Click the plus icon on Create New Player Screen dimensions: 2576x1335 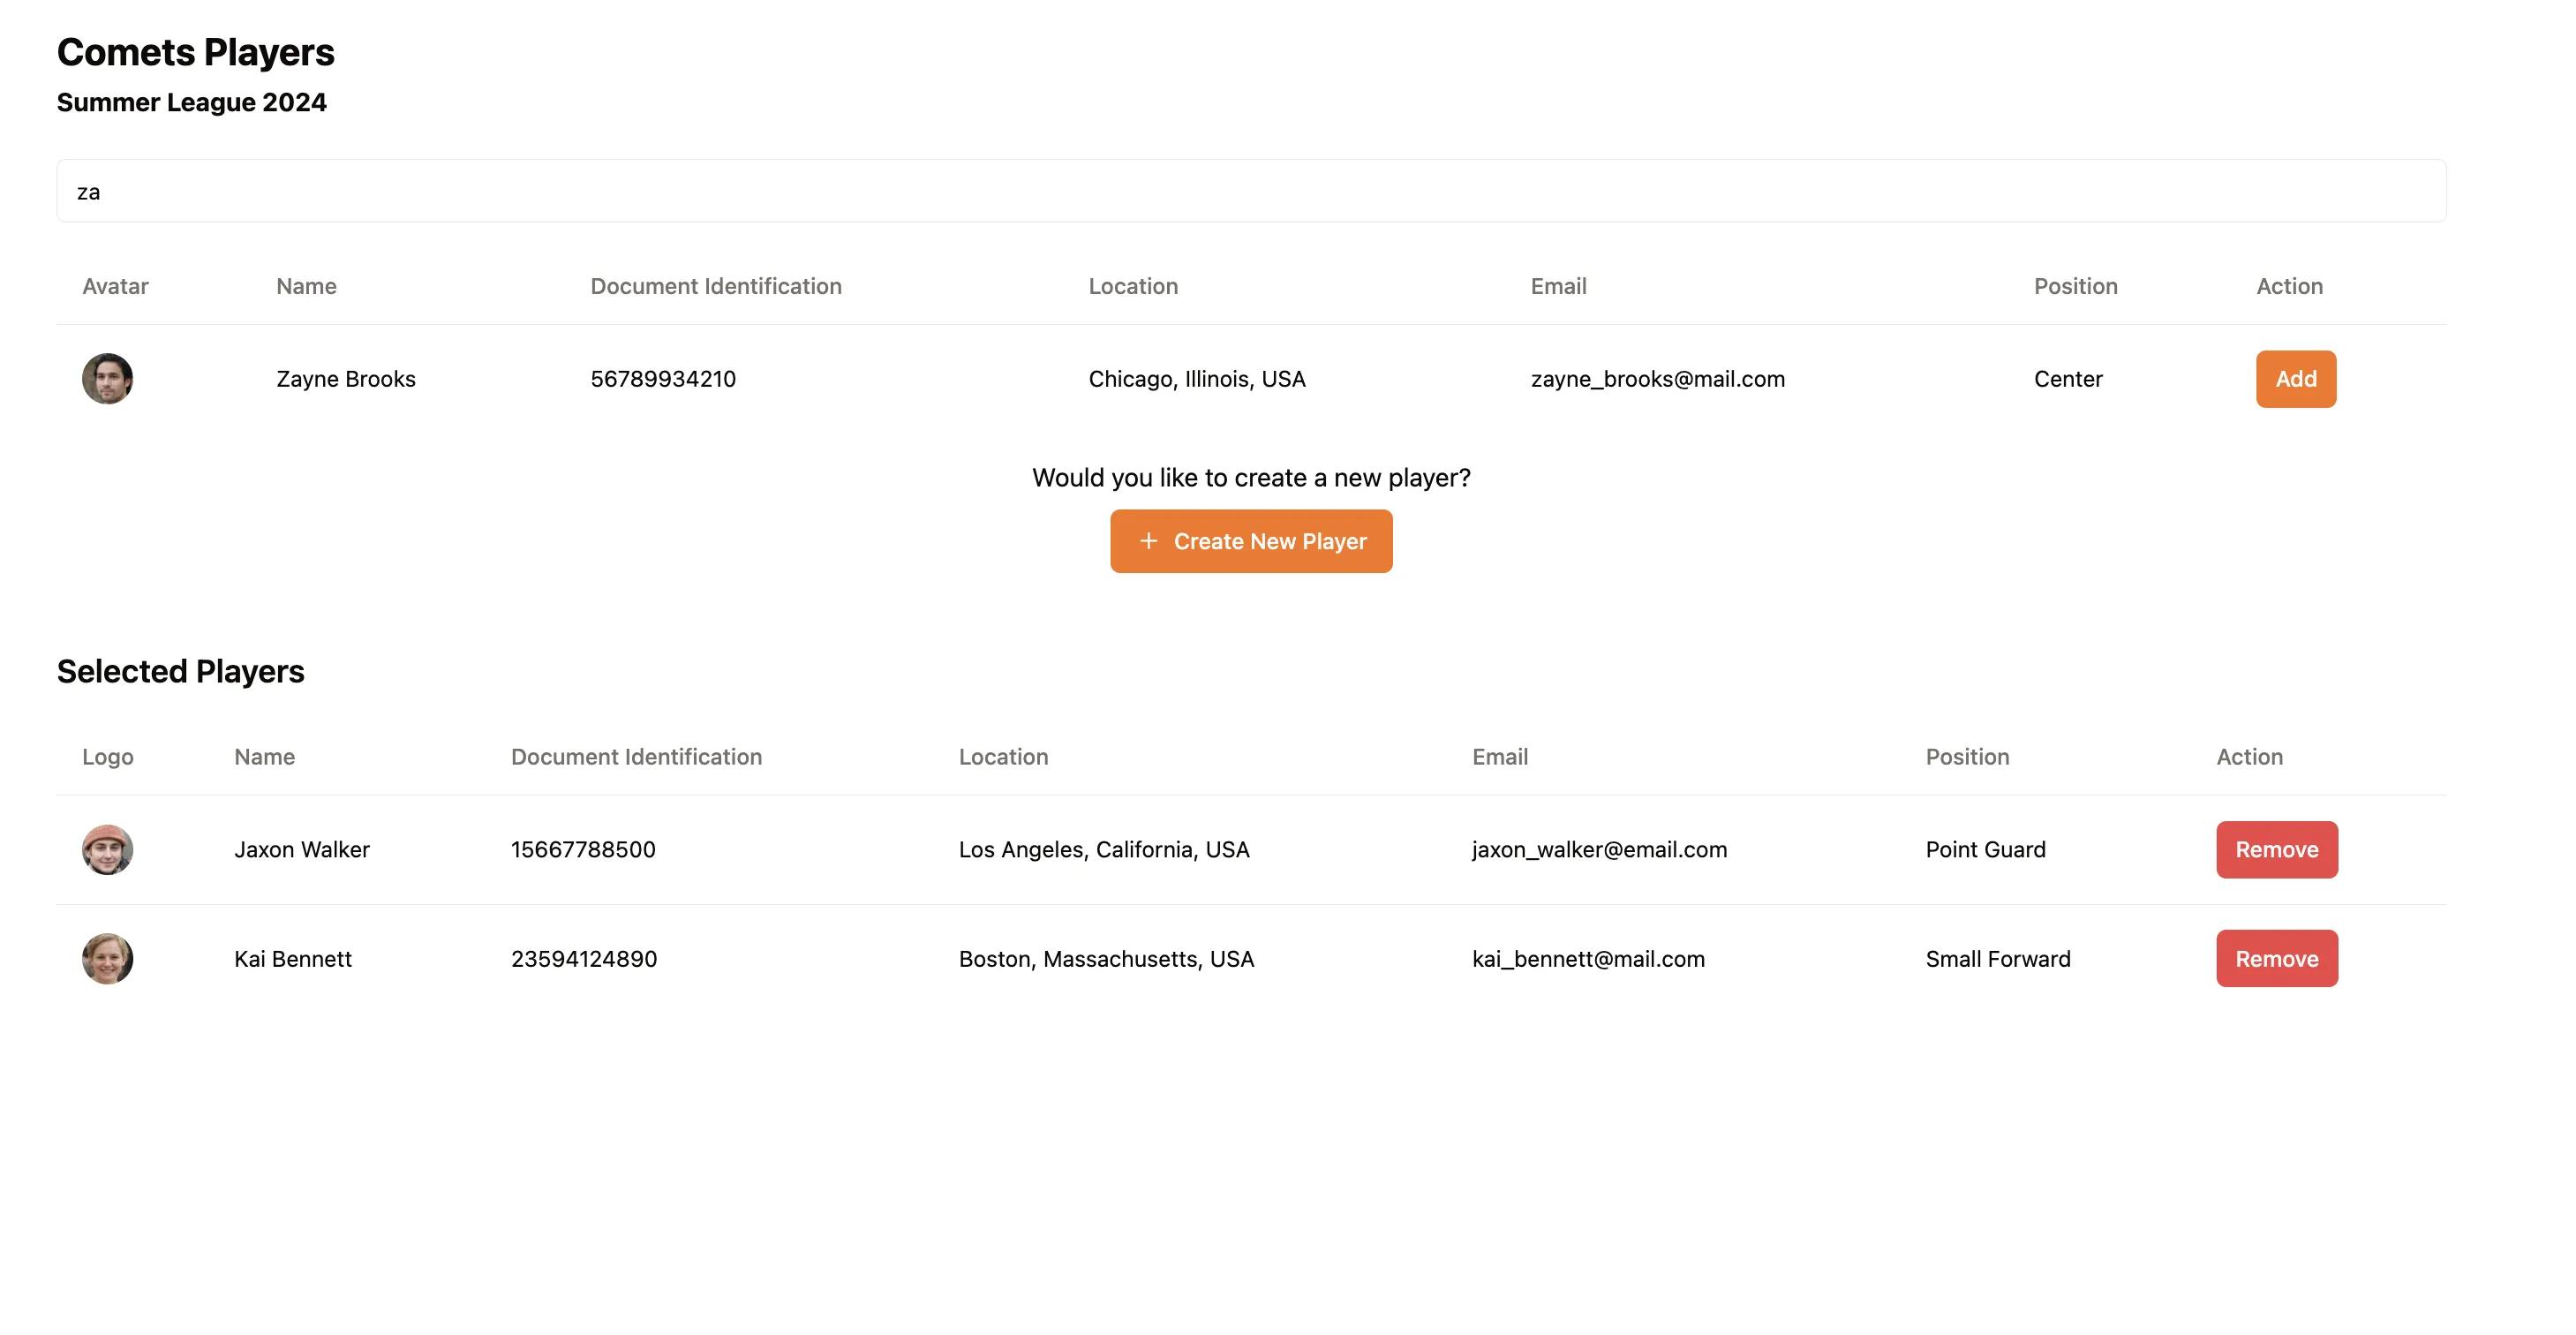tap(1148, 541)
